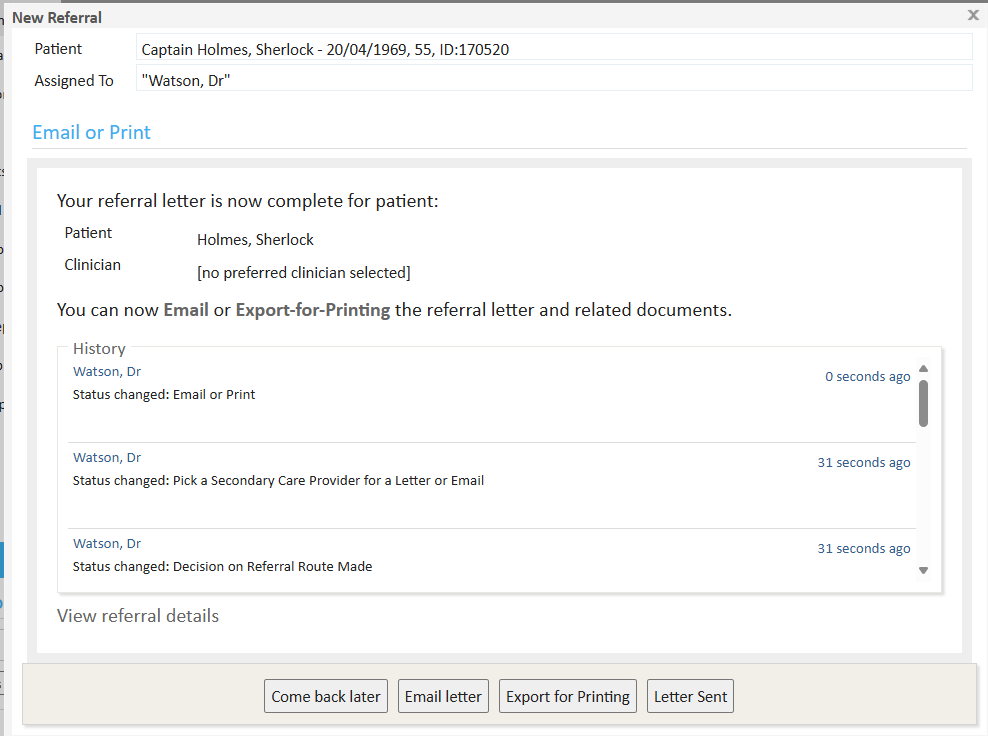Click the History scroll up arrow
This screenshot has width=988, height=736.
[923, 368]
